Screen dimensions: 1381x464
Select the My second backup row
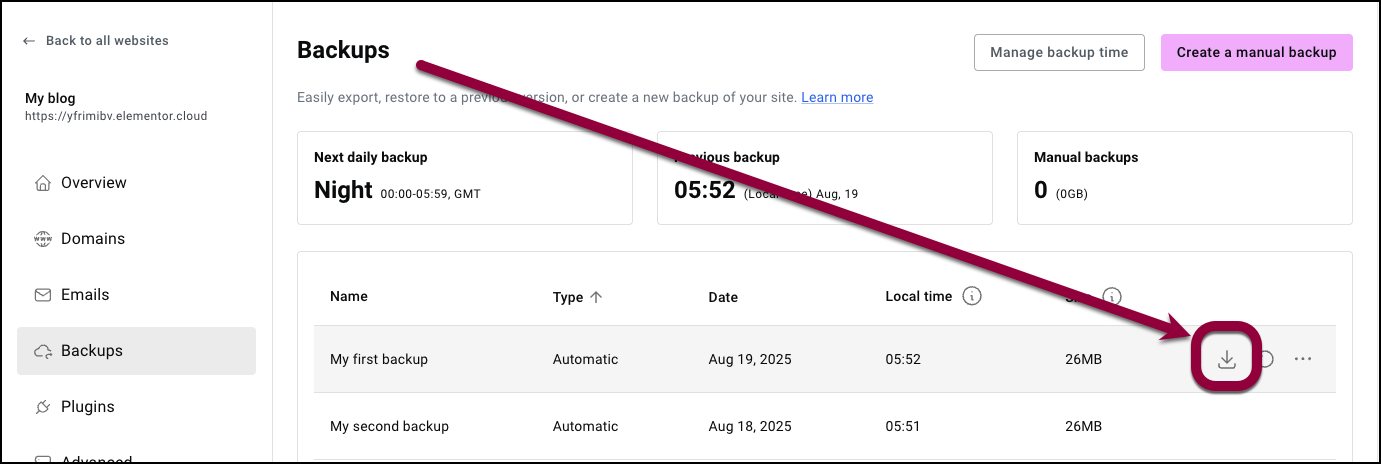click(x=825, y=426)
